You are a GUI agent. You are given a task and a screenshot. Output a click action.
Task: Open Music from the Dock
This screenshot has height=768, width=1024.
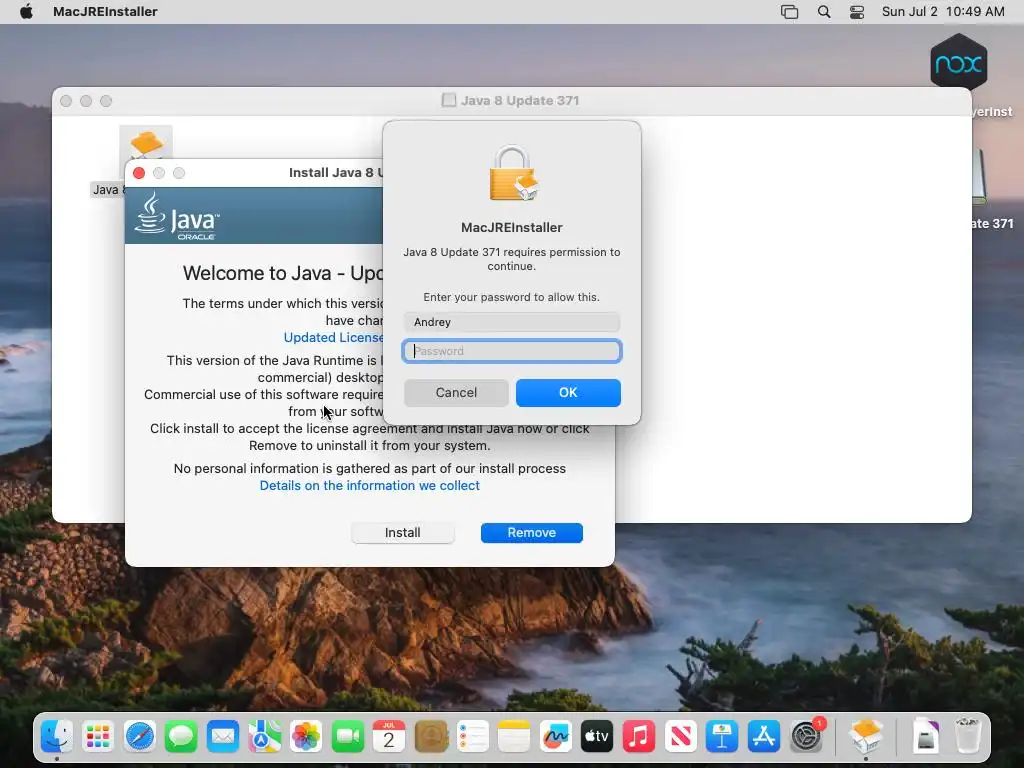click(639, 737)
